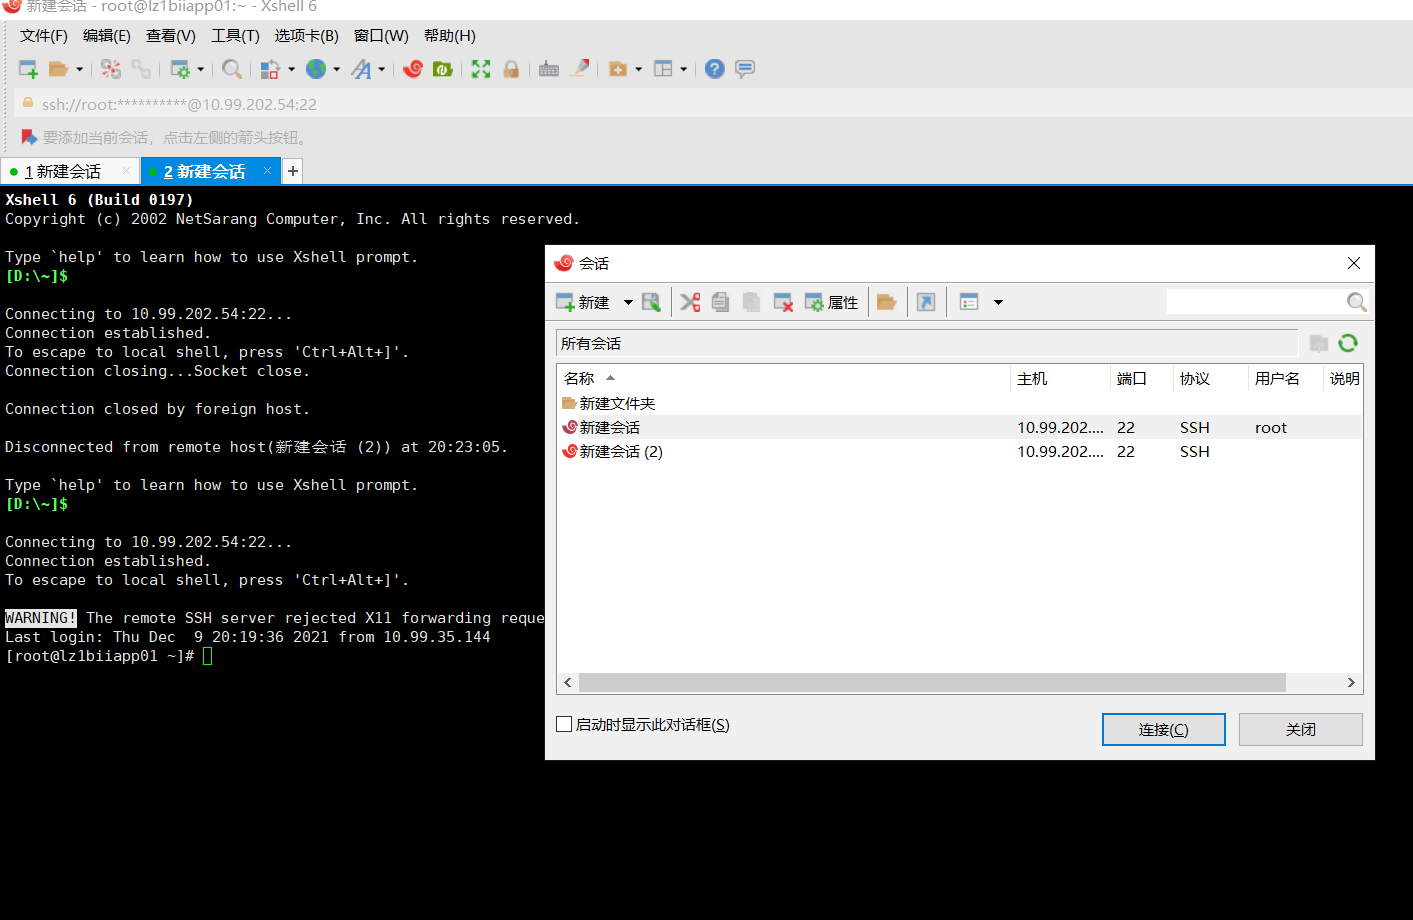This screenshot has width=1413, height=920.
Task: Click the session search input field
Action: (x=1256, y=301)
